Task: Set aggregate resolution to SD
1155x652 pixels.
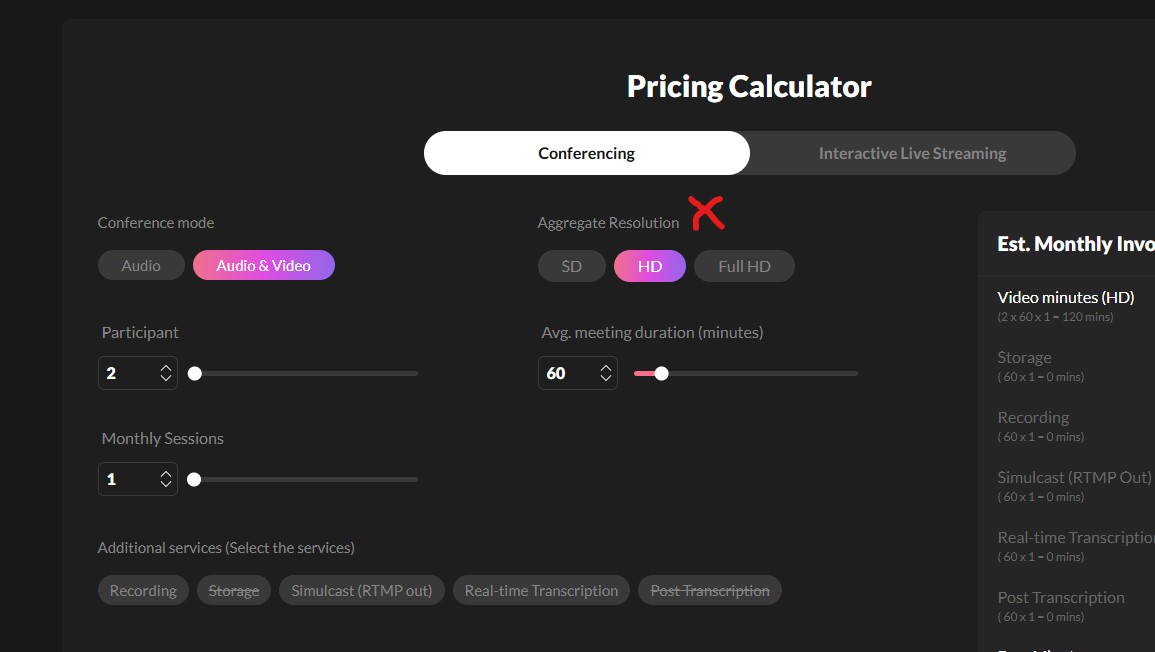Action: click(572, 266)
